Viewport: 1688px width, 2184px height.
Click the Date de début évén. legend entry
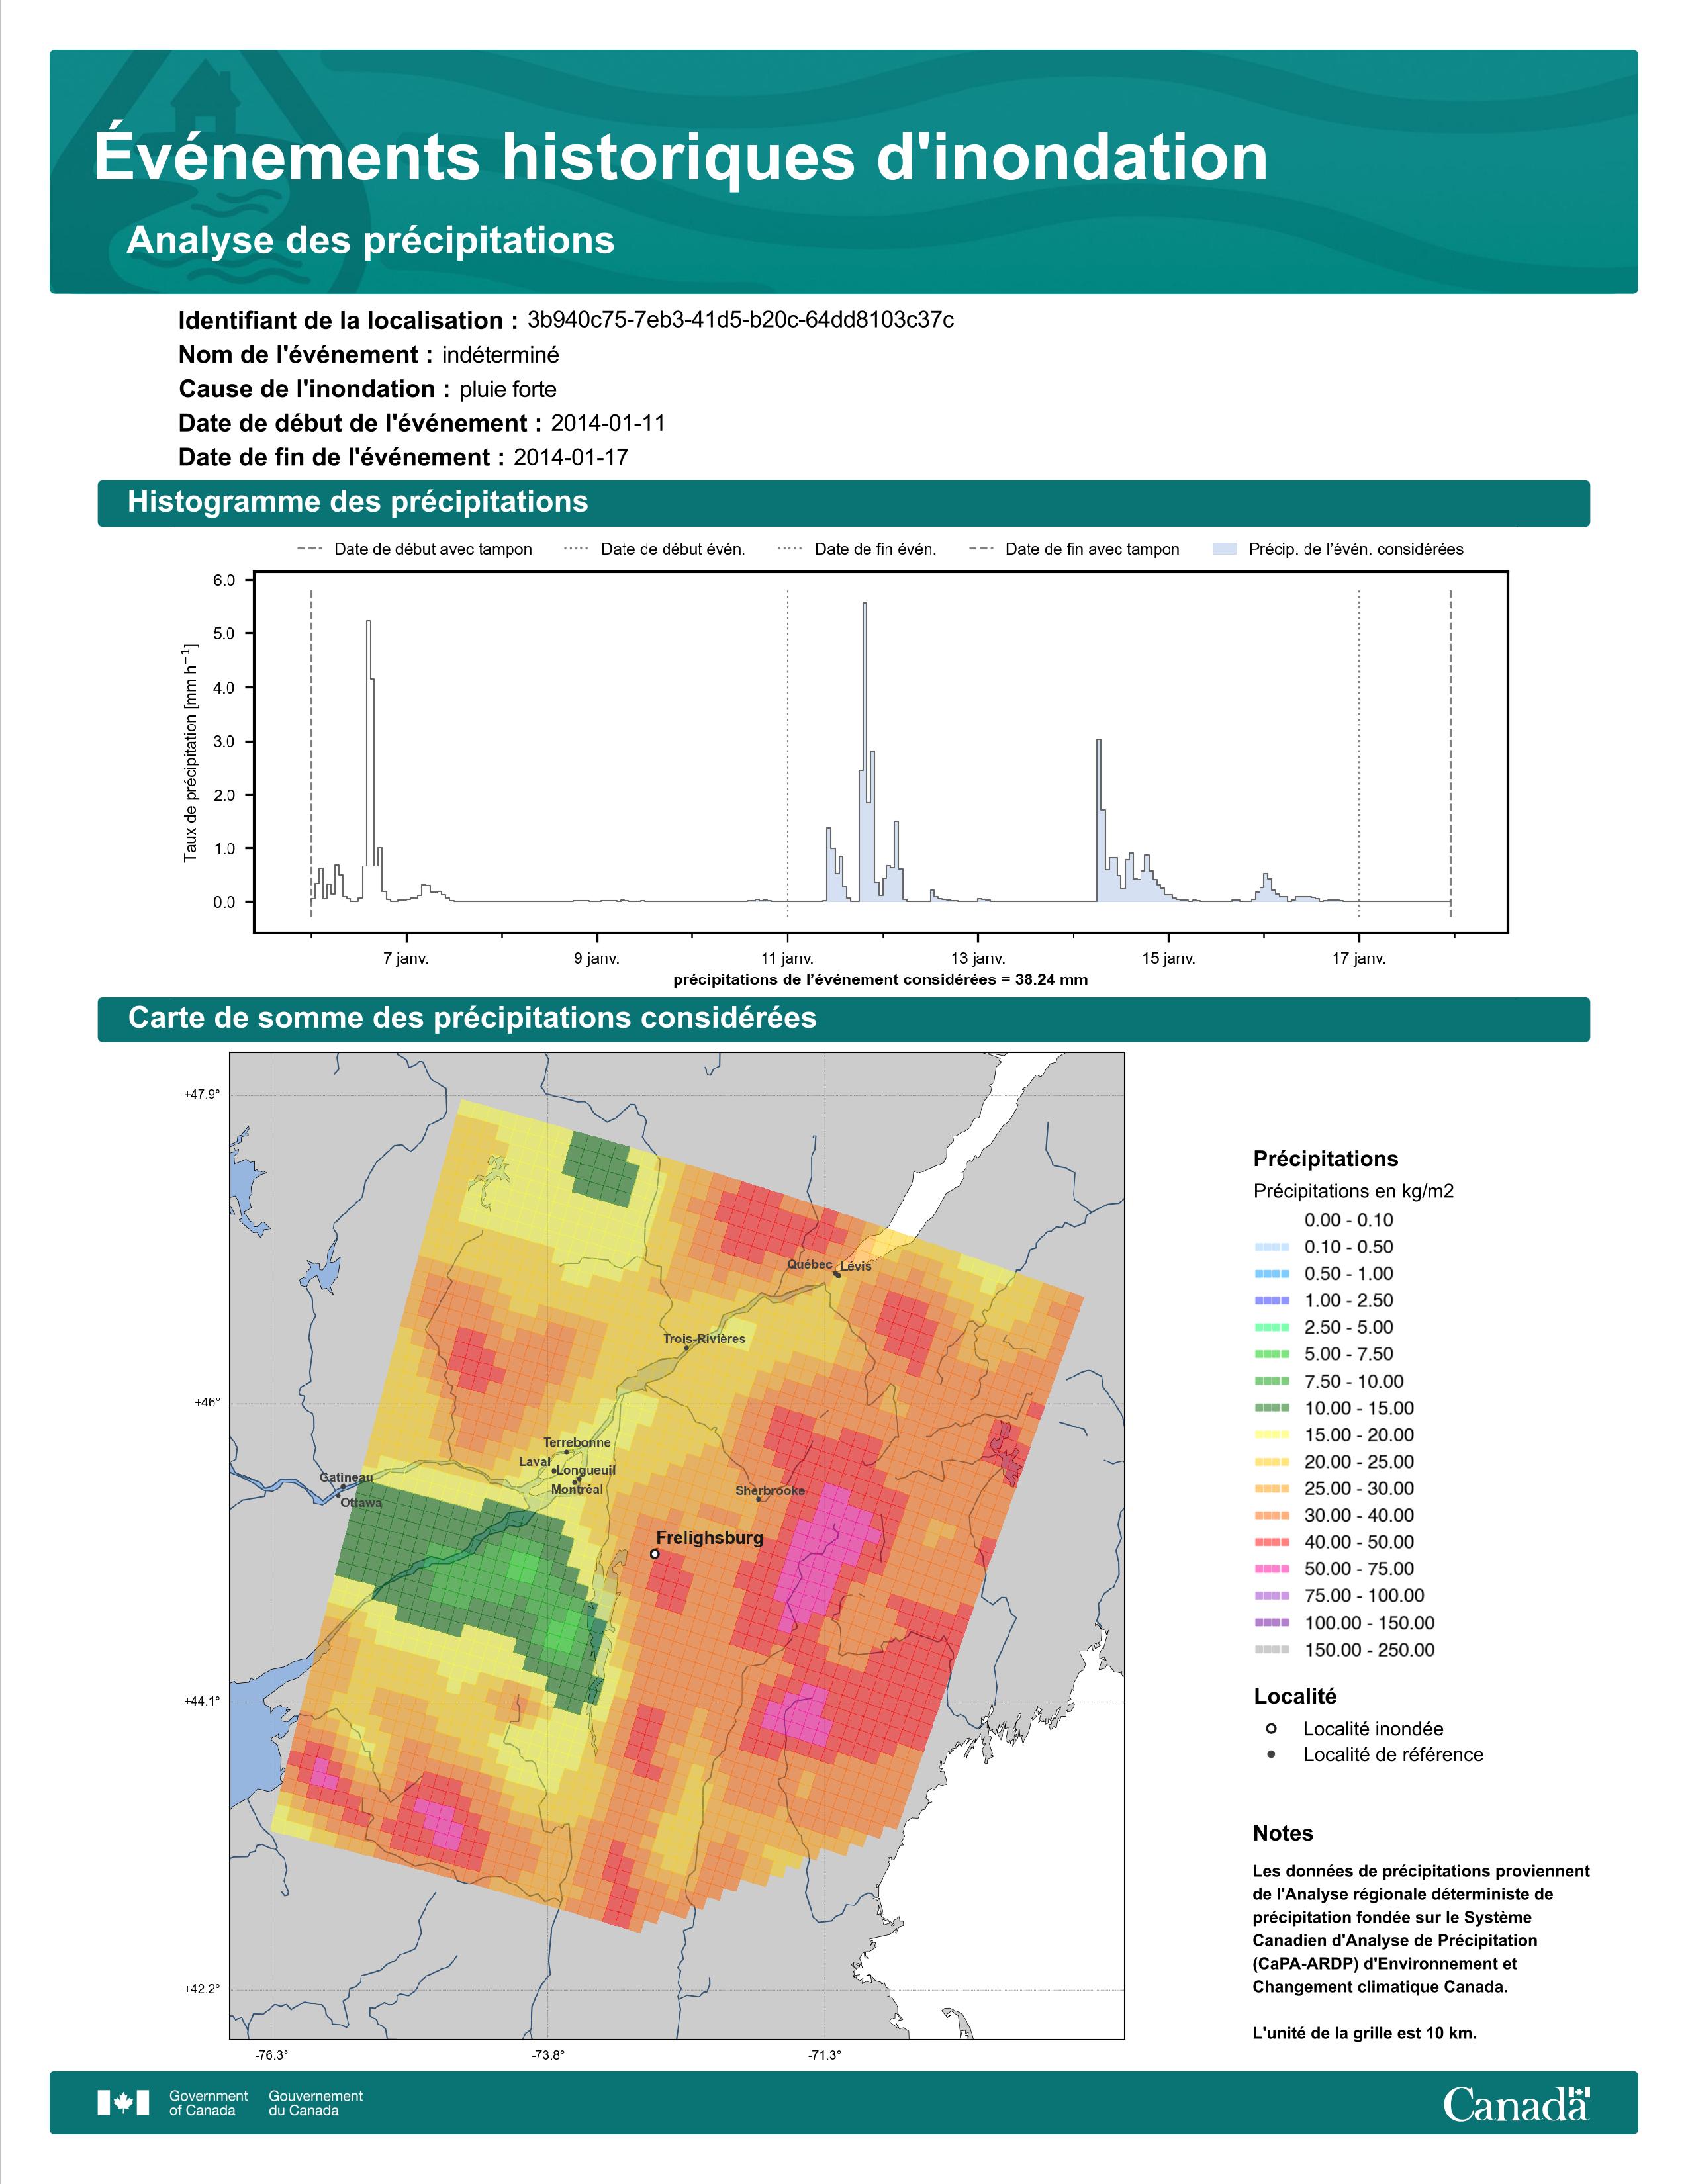(654, 549)
